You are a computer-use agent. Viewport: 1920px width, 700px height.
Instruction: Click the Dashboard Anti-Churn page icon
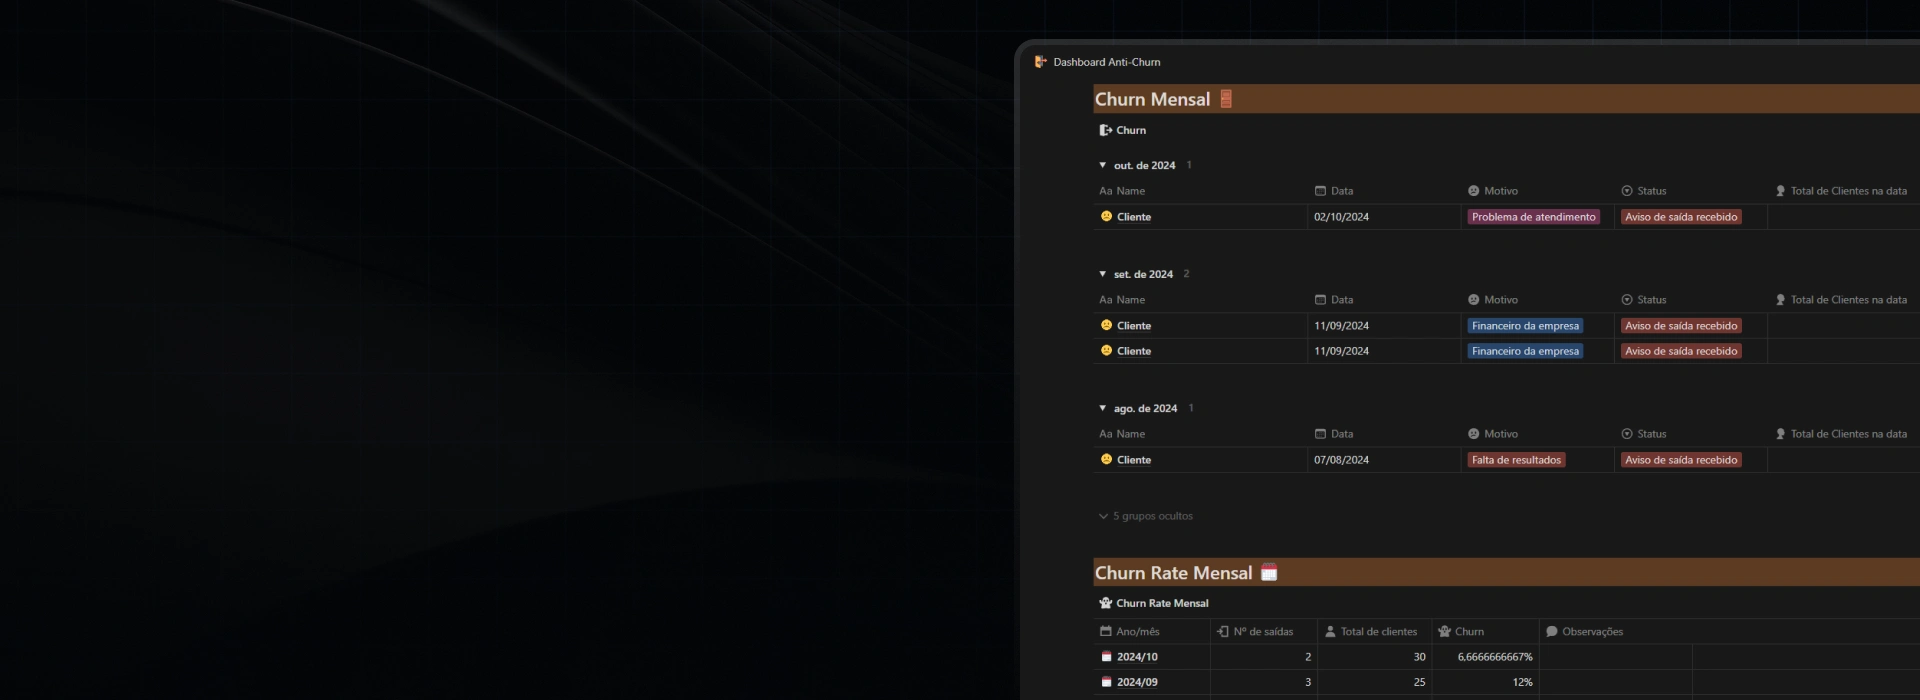(1040, 62)
